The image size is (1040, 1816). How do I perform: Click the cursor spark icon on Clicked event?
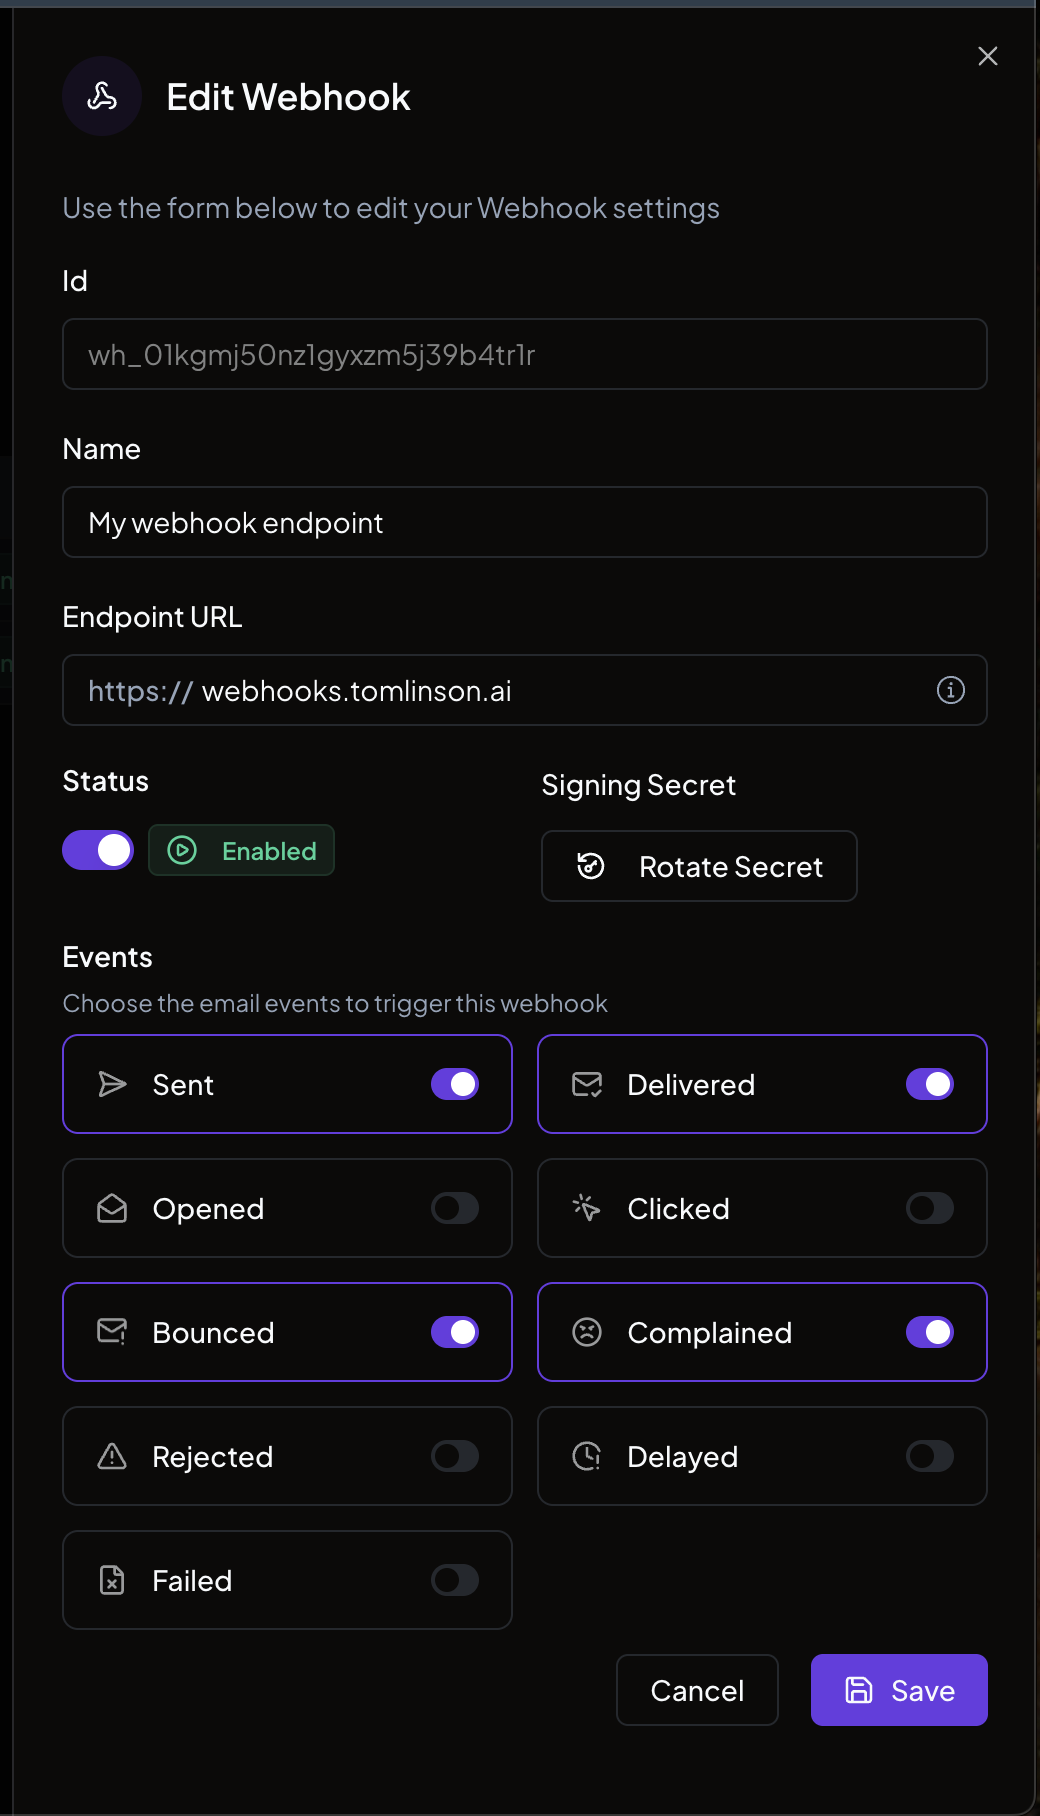pos(587,1208)
